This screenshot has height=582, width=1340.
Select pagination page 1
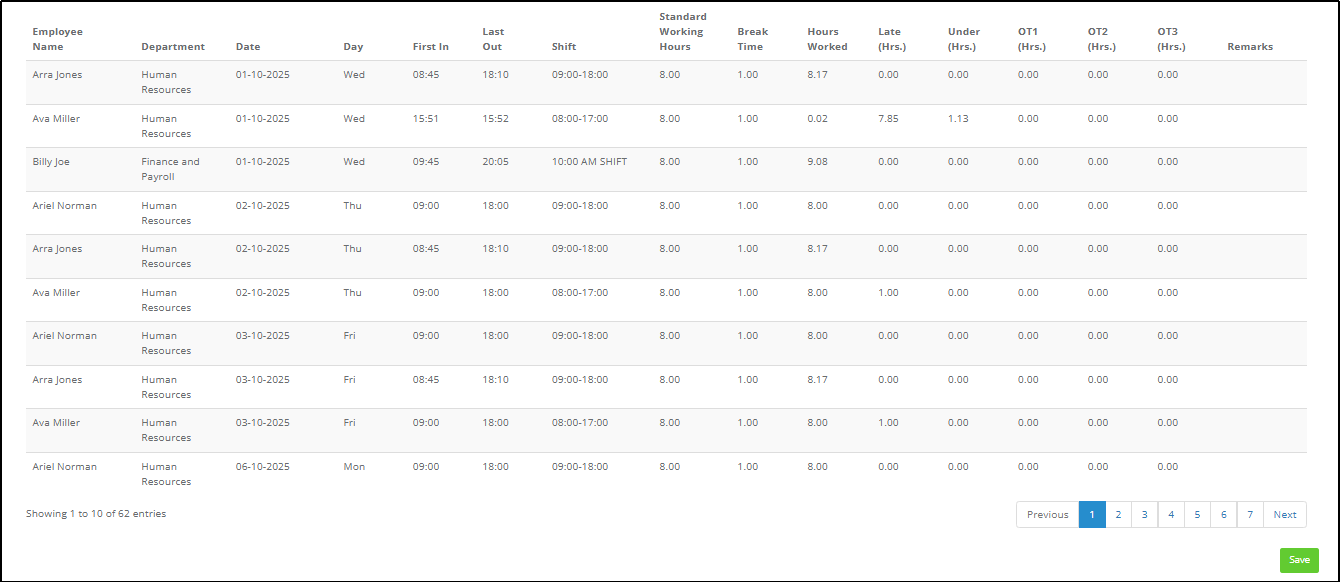1092,514
